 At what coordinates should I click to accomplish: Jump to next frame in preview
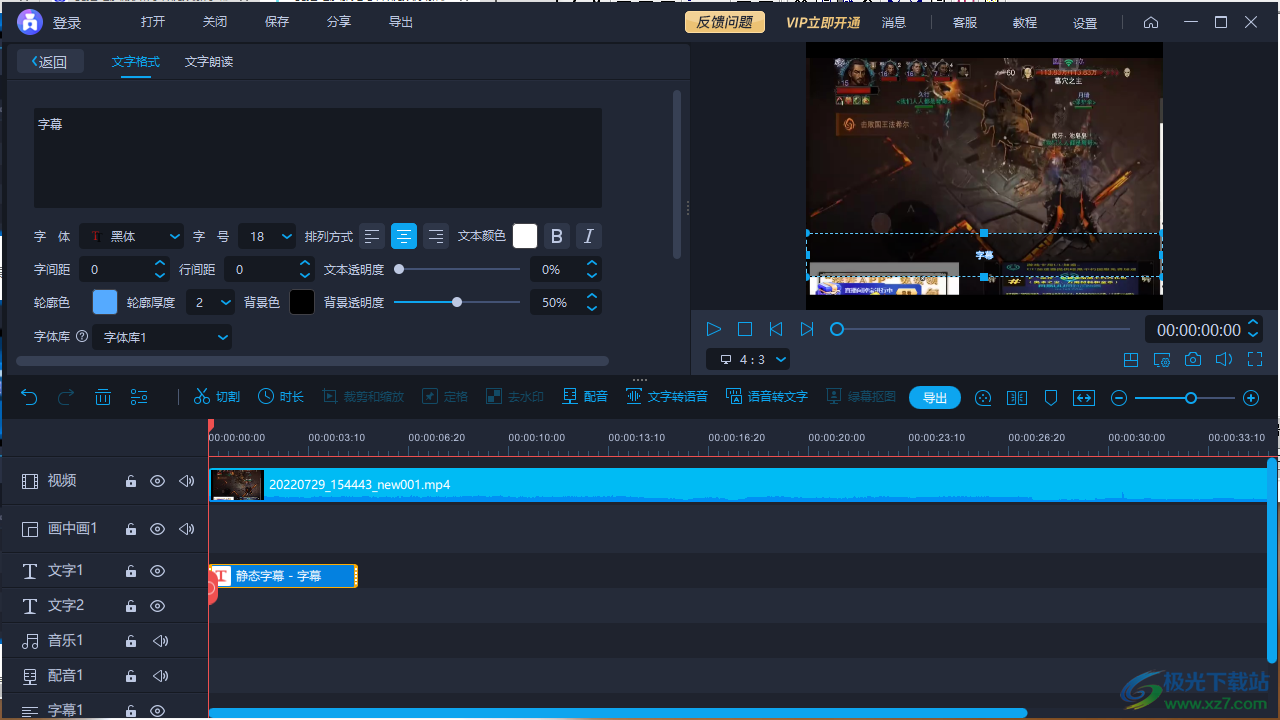[806, 329]
